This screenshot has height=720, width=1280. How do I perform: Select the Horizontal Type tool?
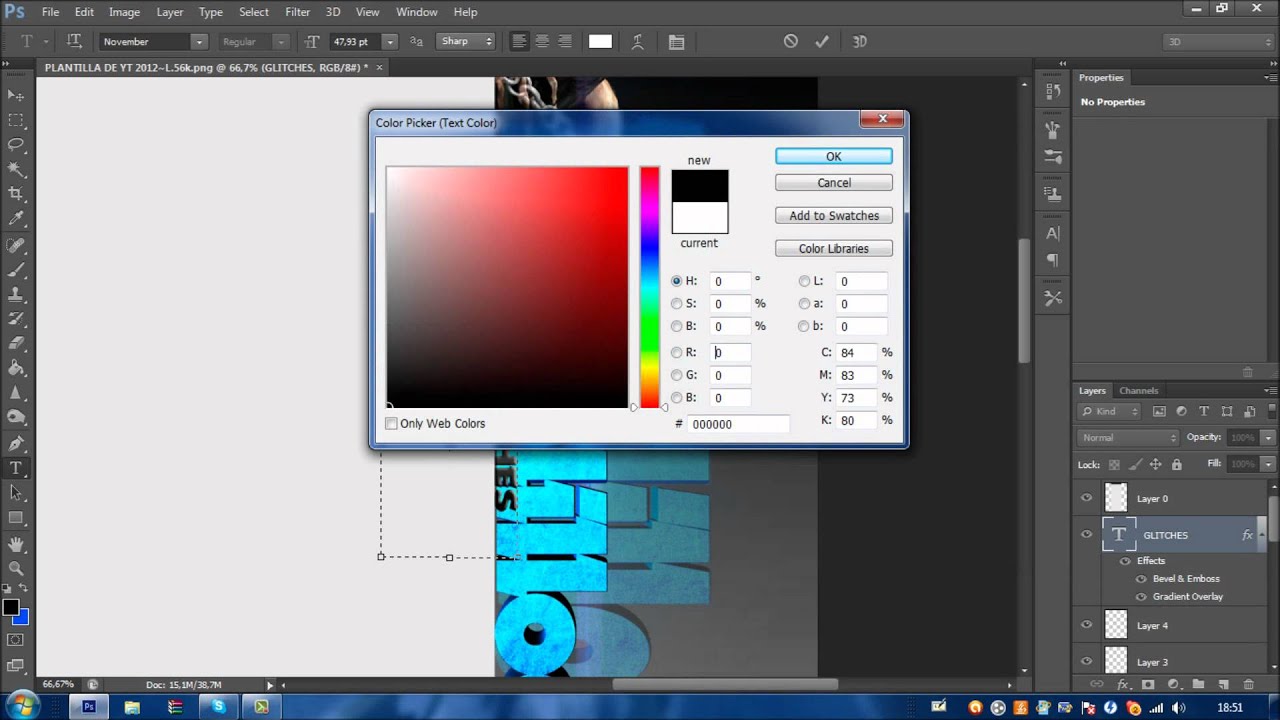coord(16,468)
